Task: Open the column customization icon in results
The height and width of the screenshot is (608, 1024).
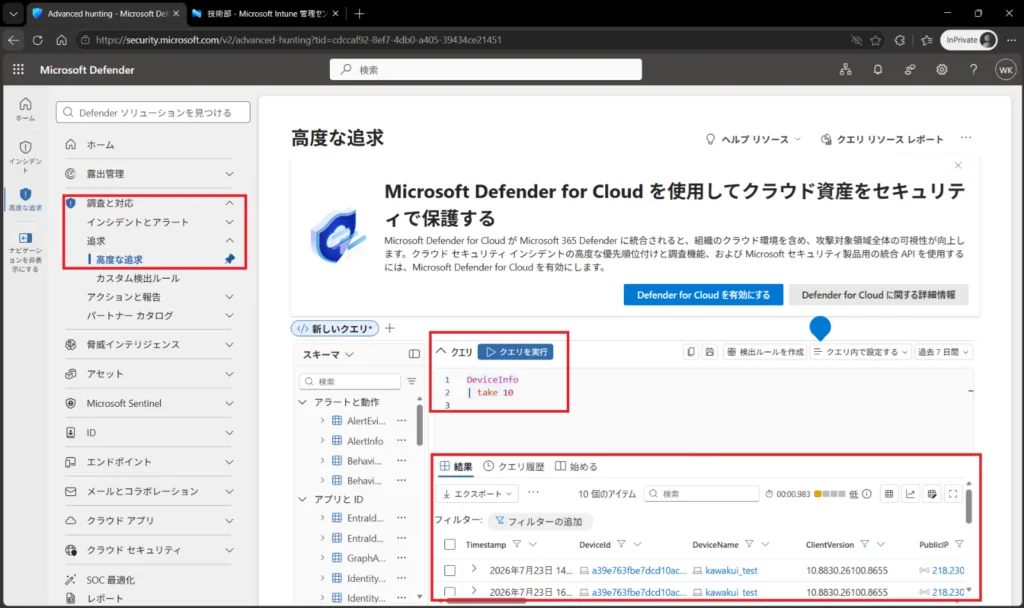Action: click(x=932, y=494)
